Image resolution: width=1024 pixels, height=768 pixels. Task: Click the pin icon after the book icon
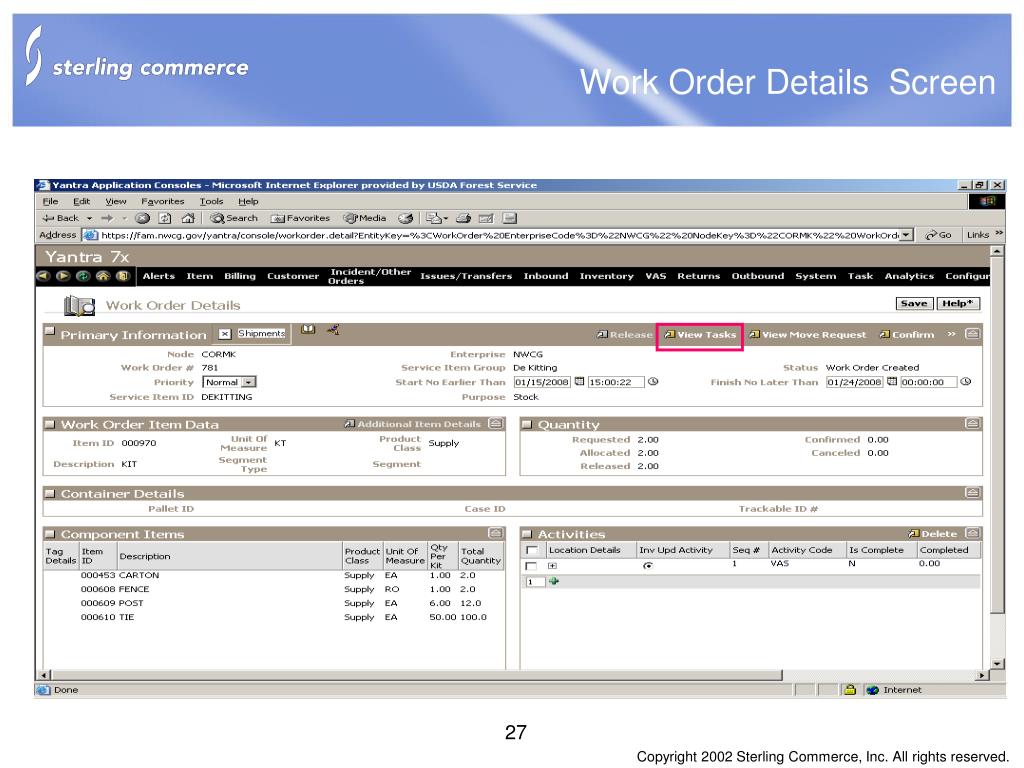click(333, 330)
